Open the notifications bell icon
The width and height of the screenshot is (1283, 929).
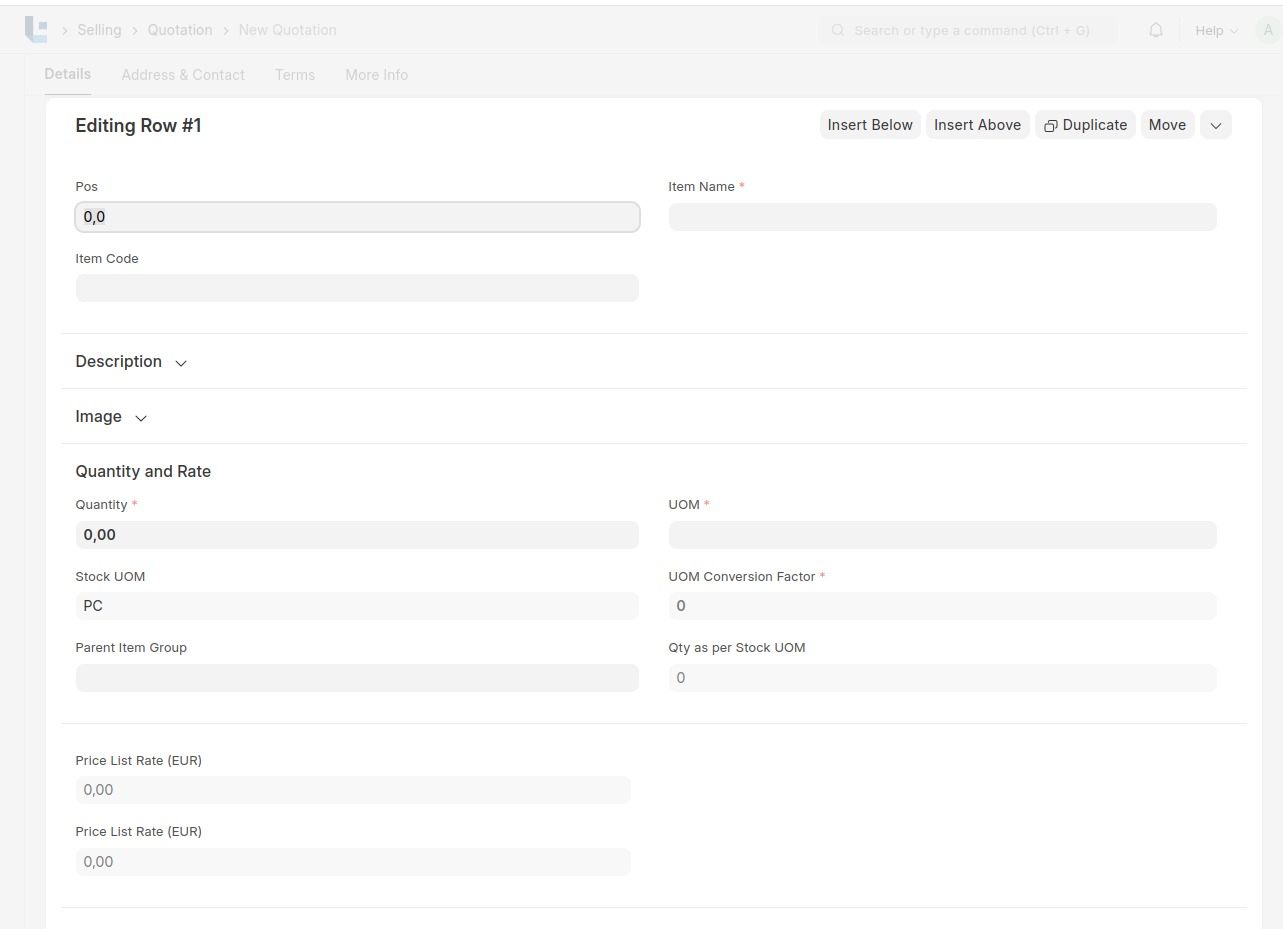(x=1156, y=30)
